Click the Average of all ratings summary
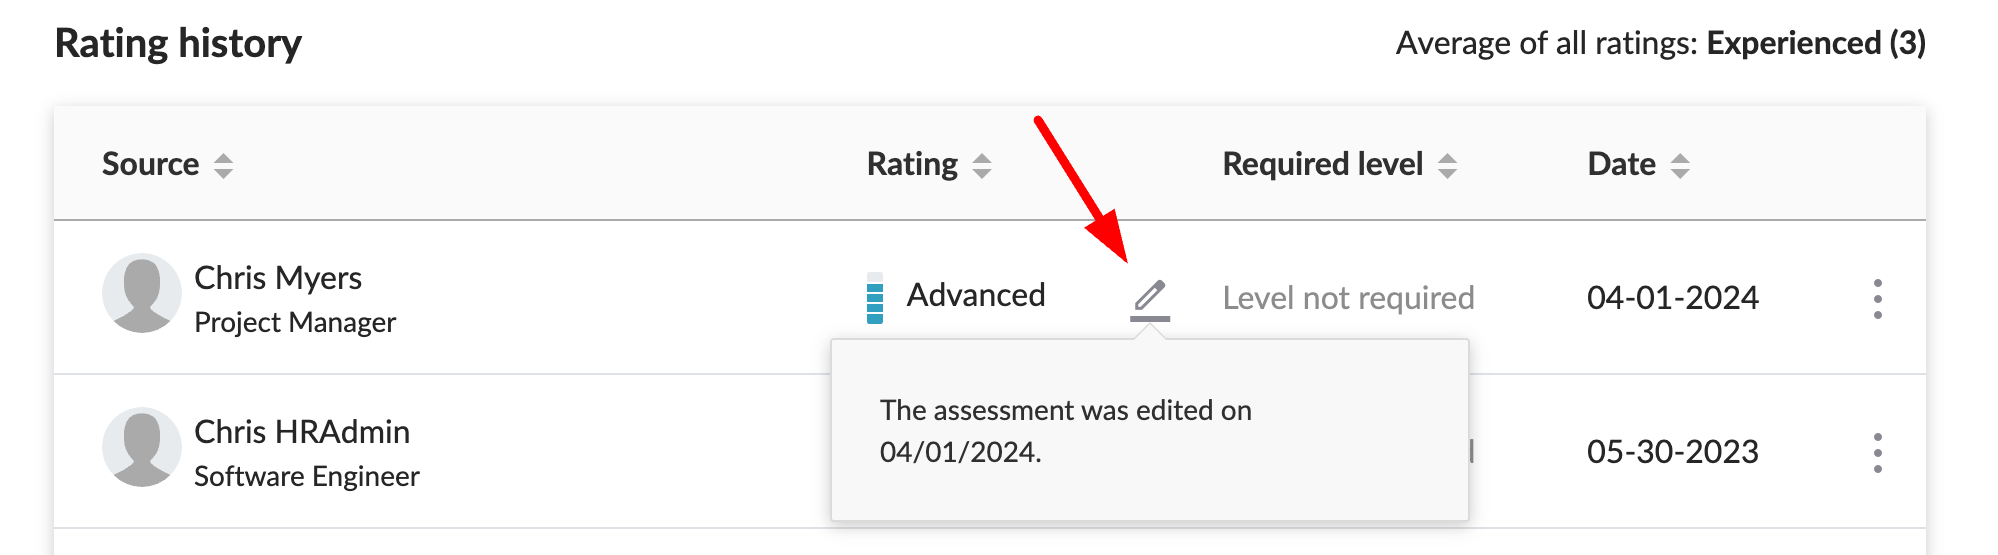The width and height of the screenshot is (1998, 555). (1661, 43)
